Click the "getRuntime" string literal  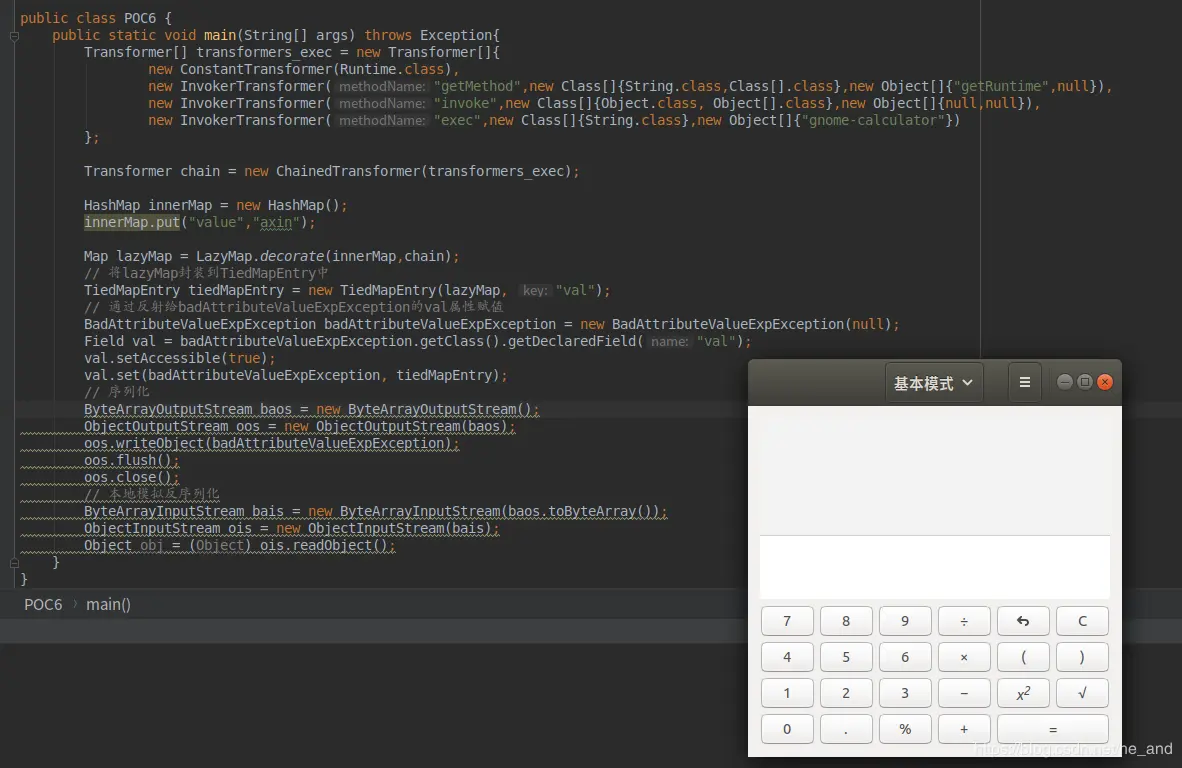(1001, 87)
